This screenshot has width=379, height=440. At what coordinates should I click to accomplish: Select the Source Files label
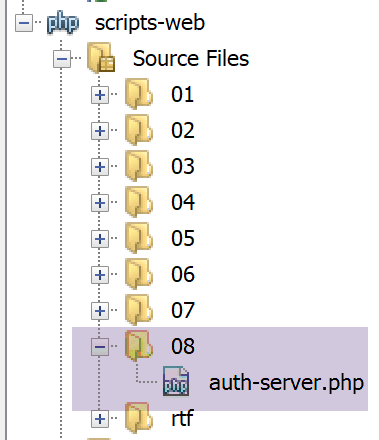(191, 59)
